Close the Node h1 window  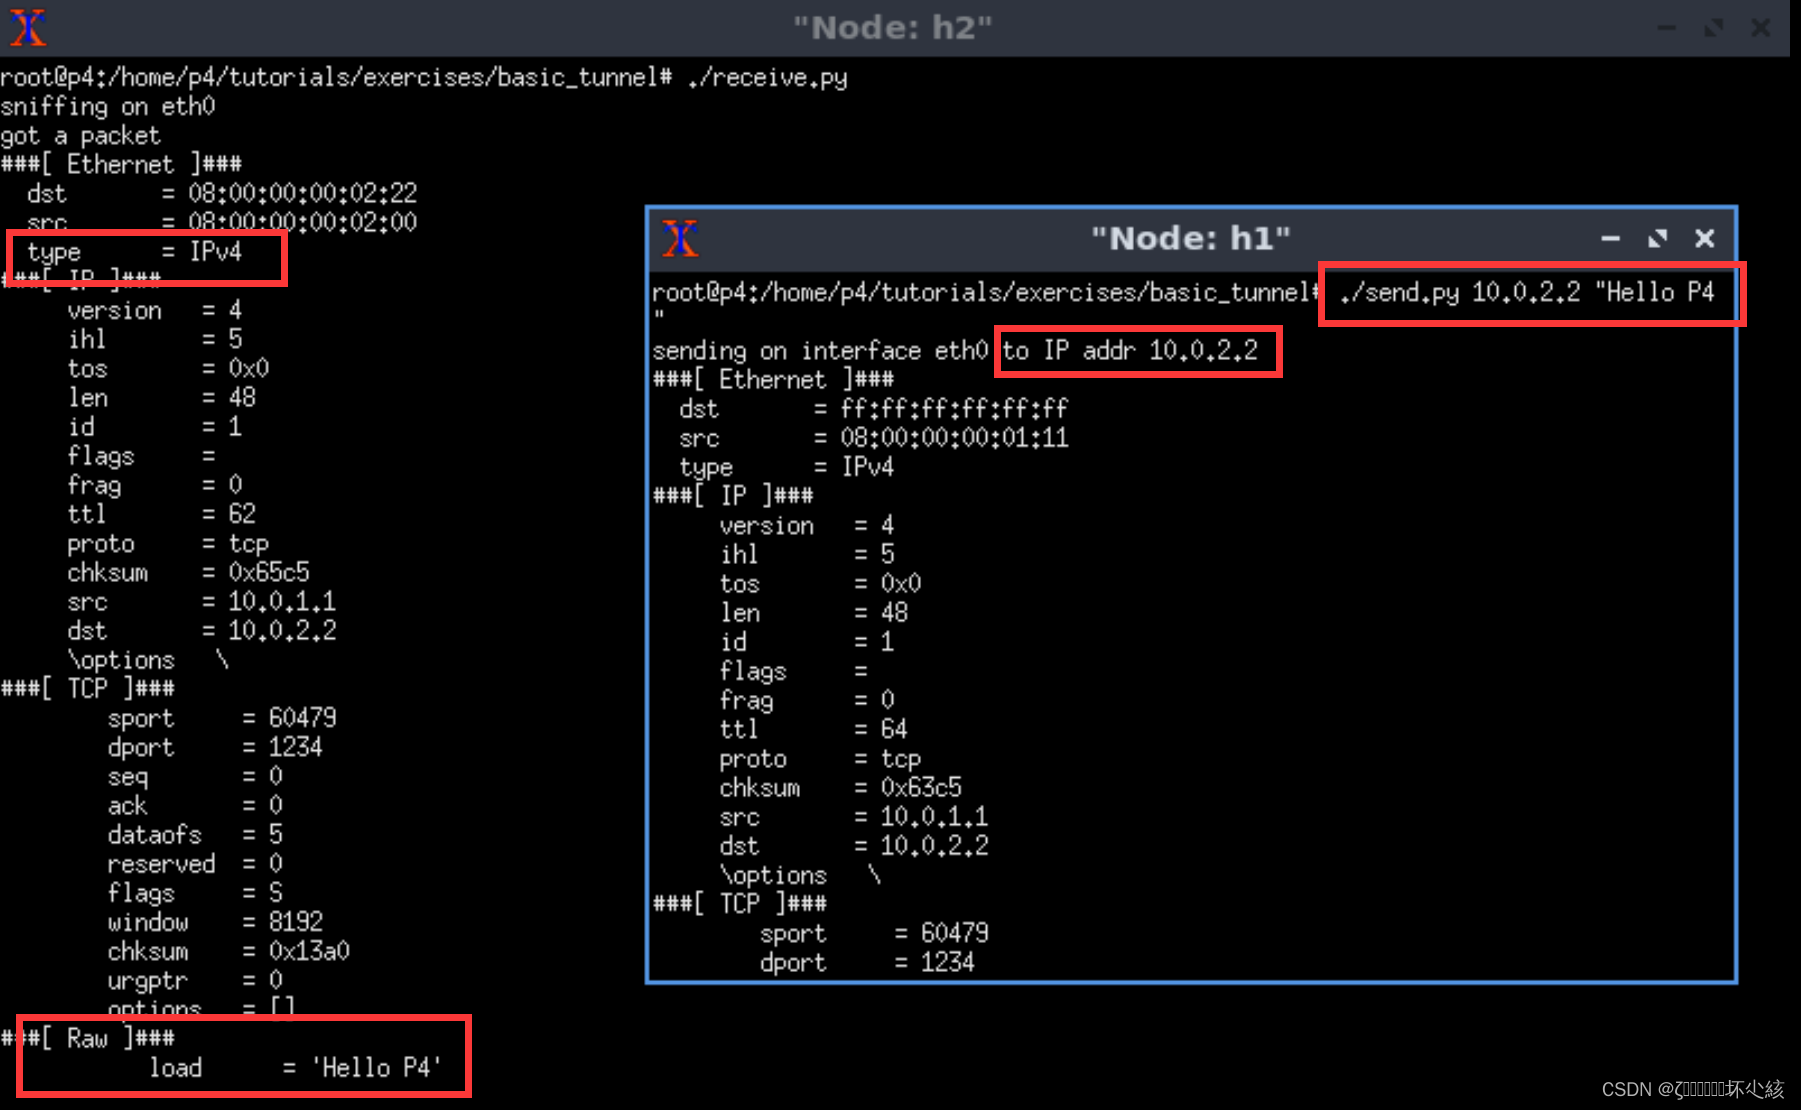tap(1705, 239)
